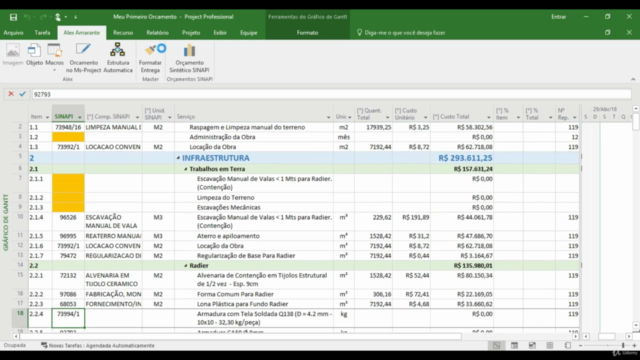Image resolution: width=640 pixels, height=360 pixels.
Task: Open Quant. Total column filter dropdown
Action: [x=388, y=118]
